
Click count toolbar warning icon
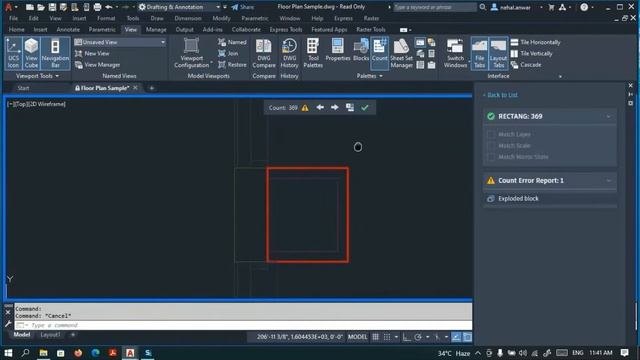tap(305, 108)
